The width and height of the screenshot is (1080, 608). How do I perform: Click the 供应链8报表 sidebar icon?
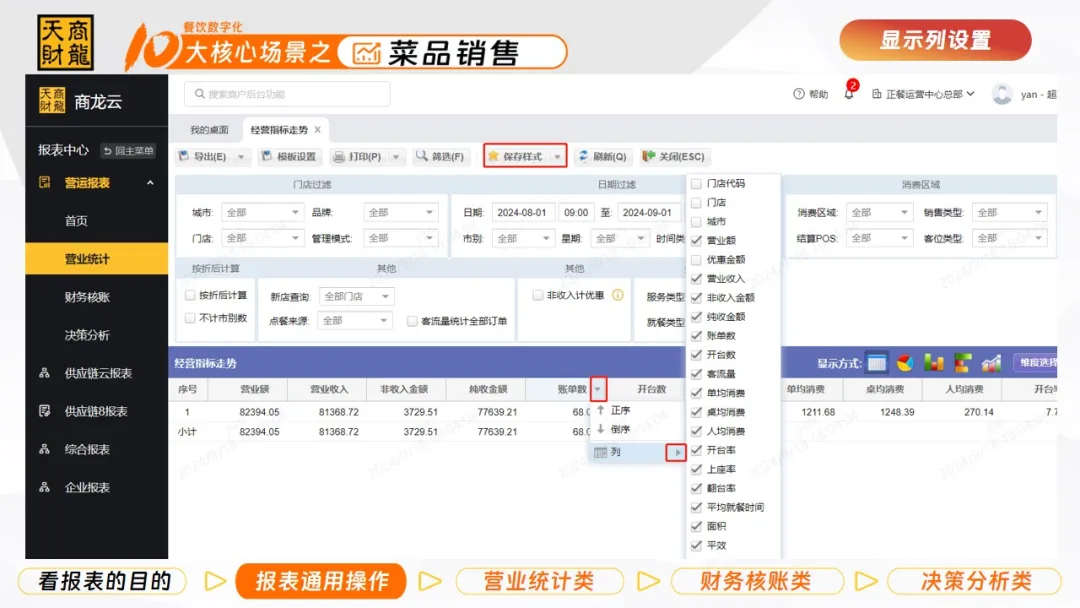tap(45, 411)
